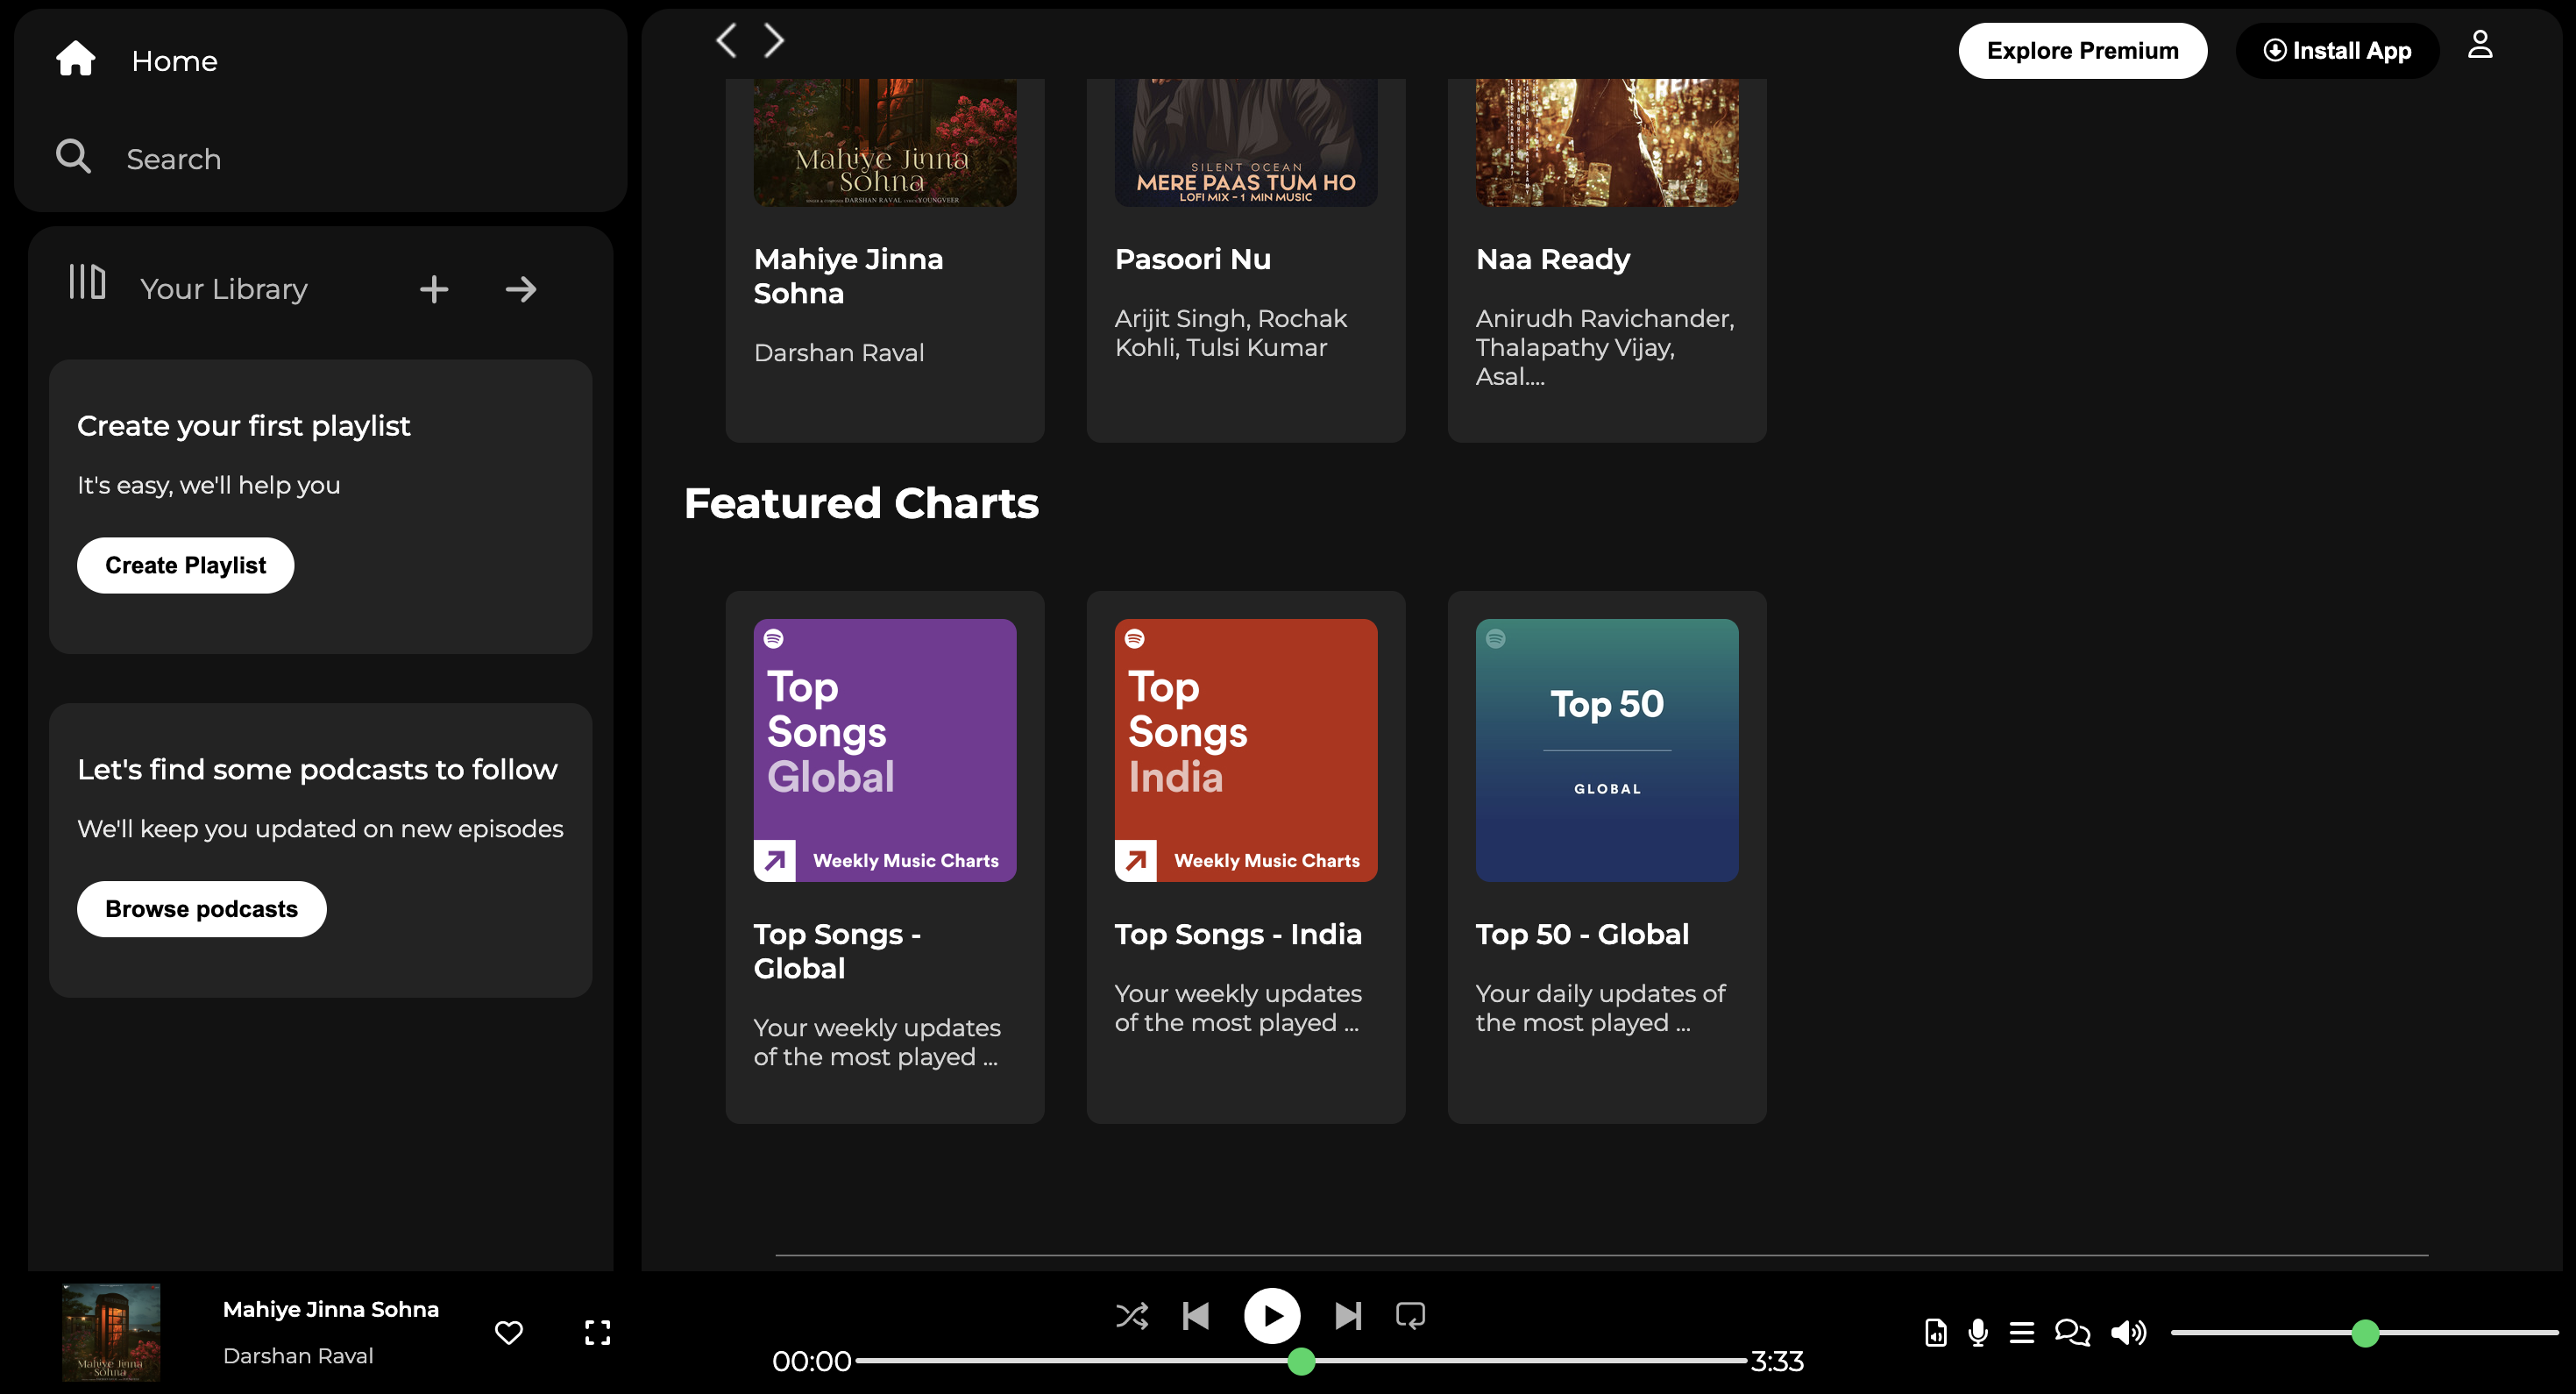2576x1394 pixels.
Task: Enable shuffle playback mode
Action: [x=1132, y=1316]
